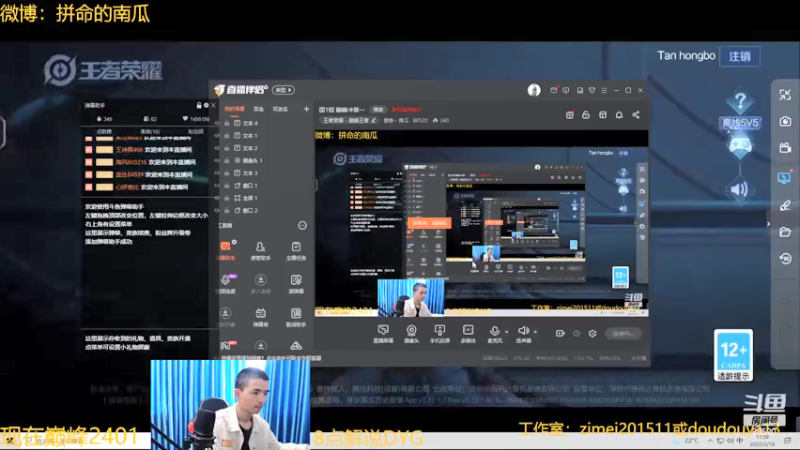Add 摄像头 camera source

pyautogui.click(x=411, y=334)
